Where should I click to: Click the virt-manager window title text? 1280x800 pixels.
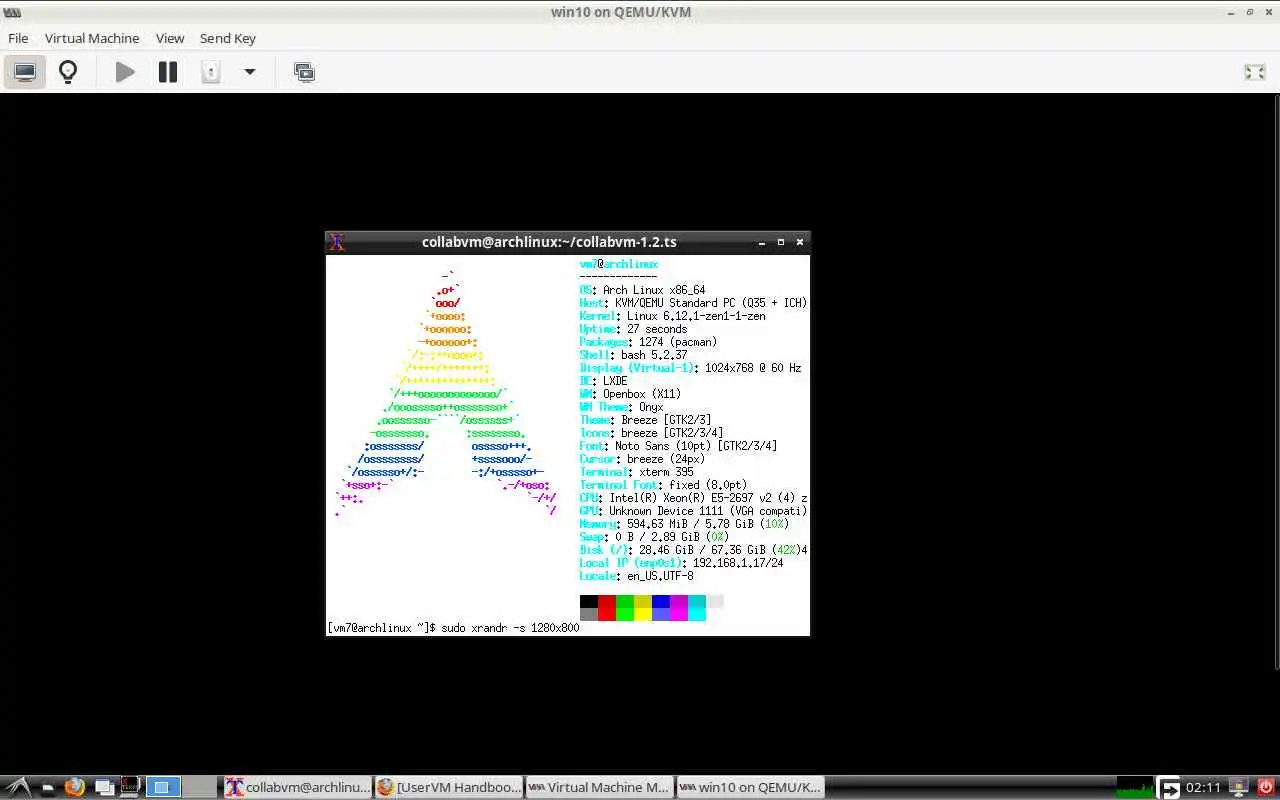(621, 12)
